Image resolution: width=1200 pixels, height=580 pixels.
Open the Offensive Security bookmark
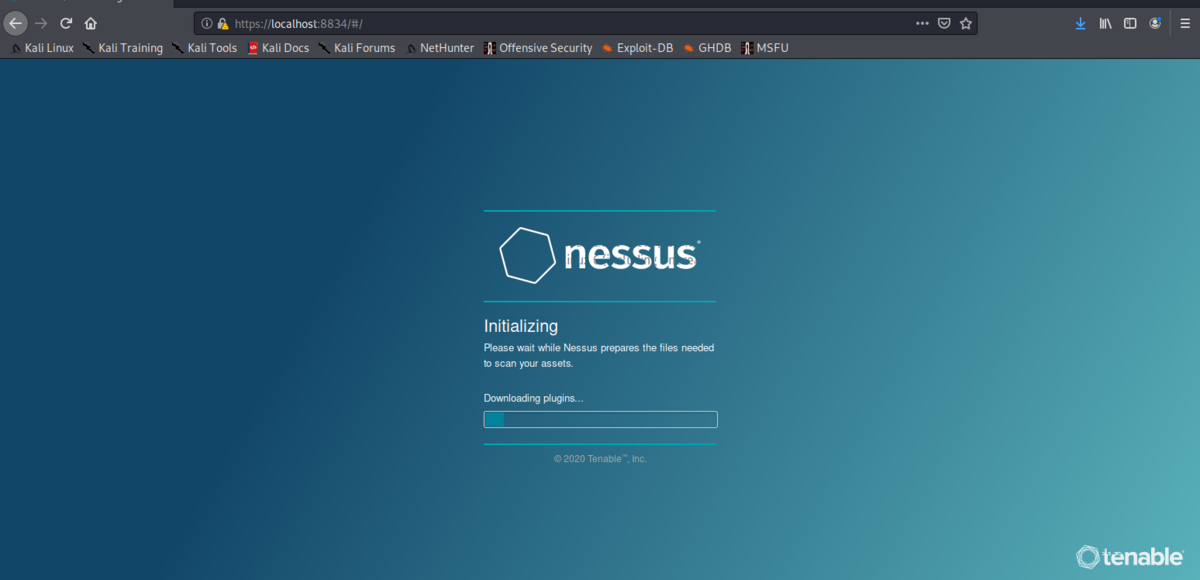click(x=538, y=48)
